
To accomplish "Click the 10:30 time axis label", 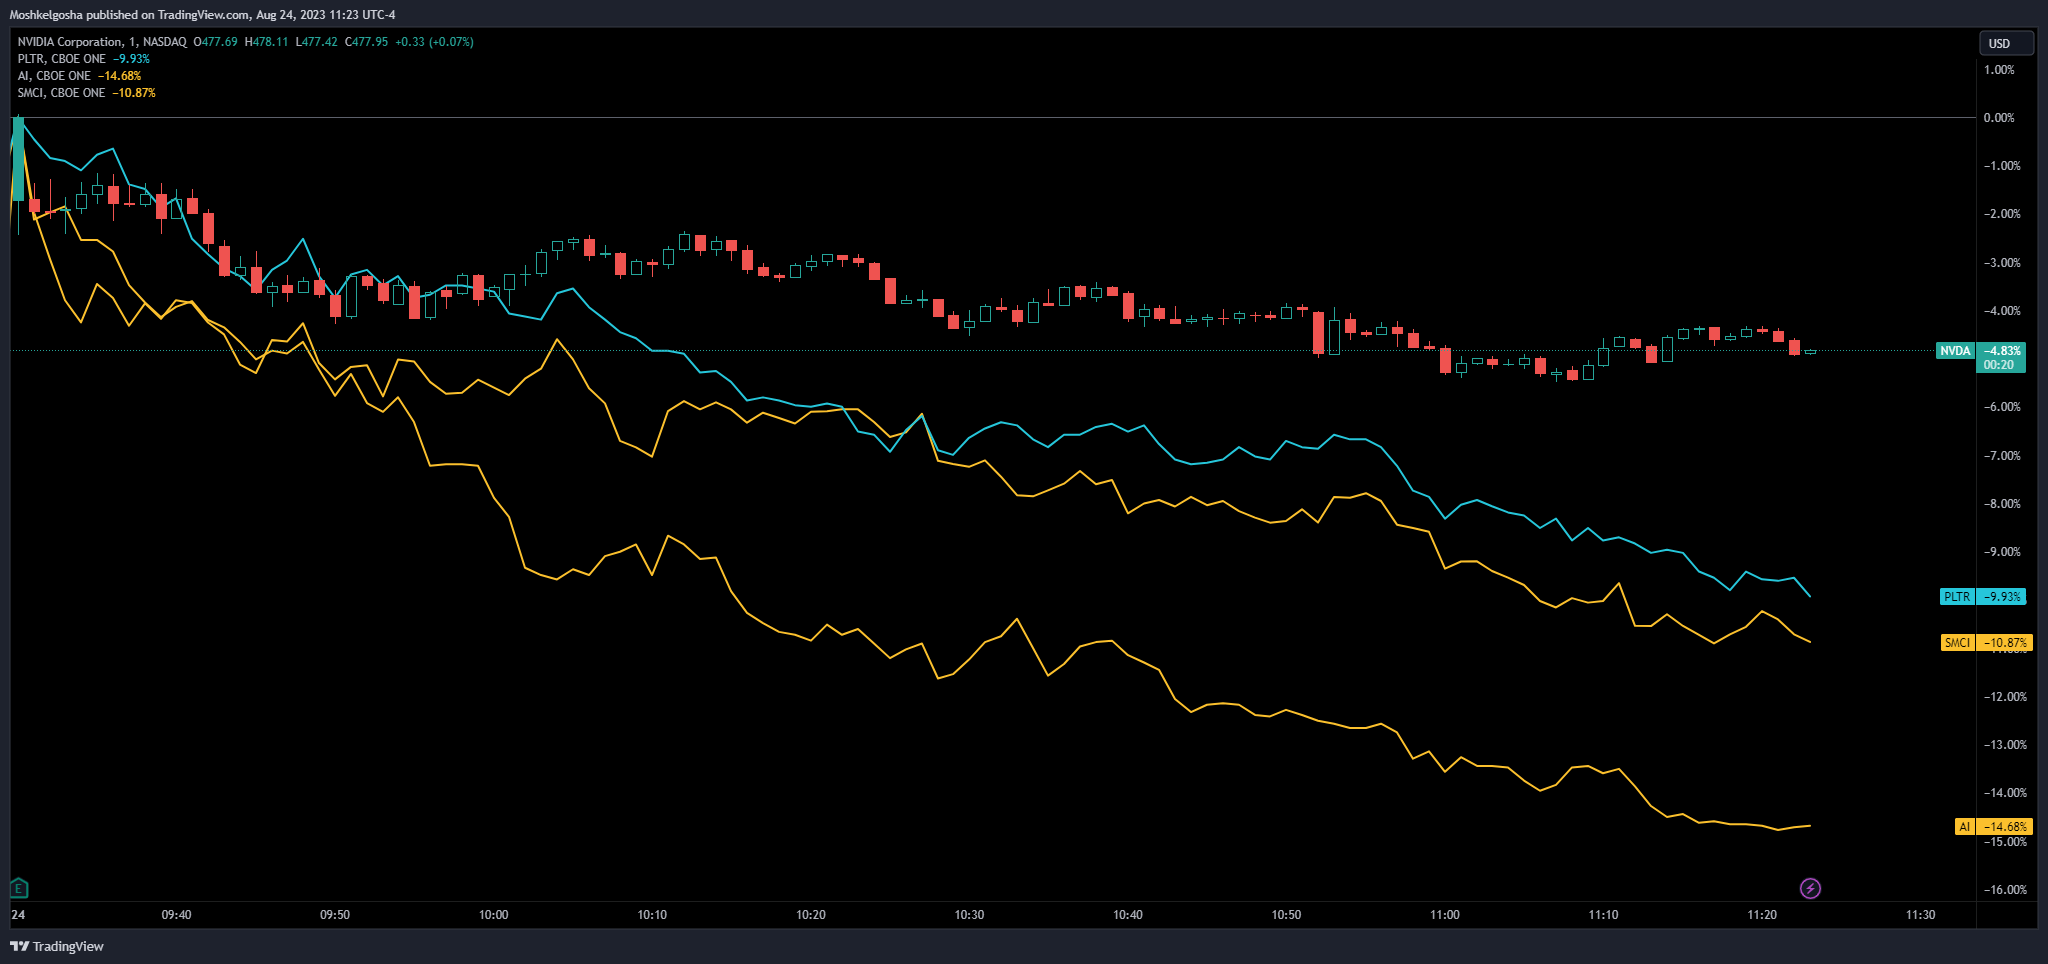I will point(969,915).
